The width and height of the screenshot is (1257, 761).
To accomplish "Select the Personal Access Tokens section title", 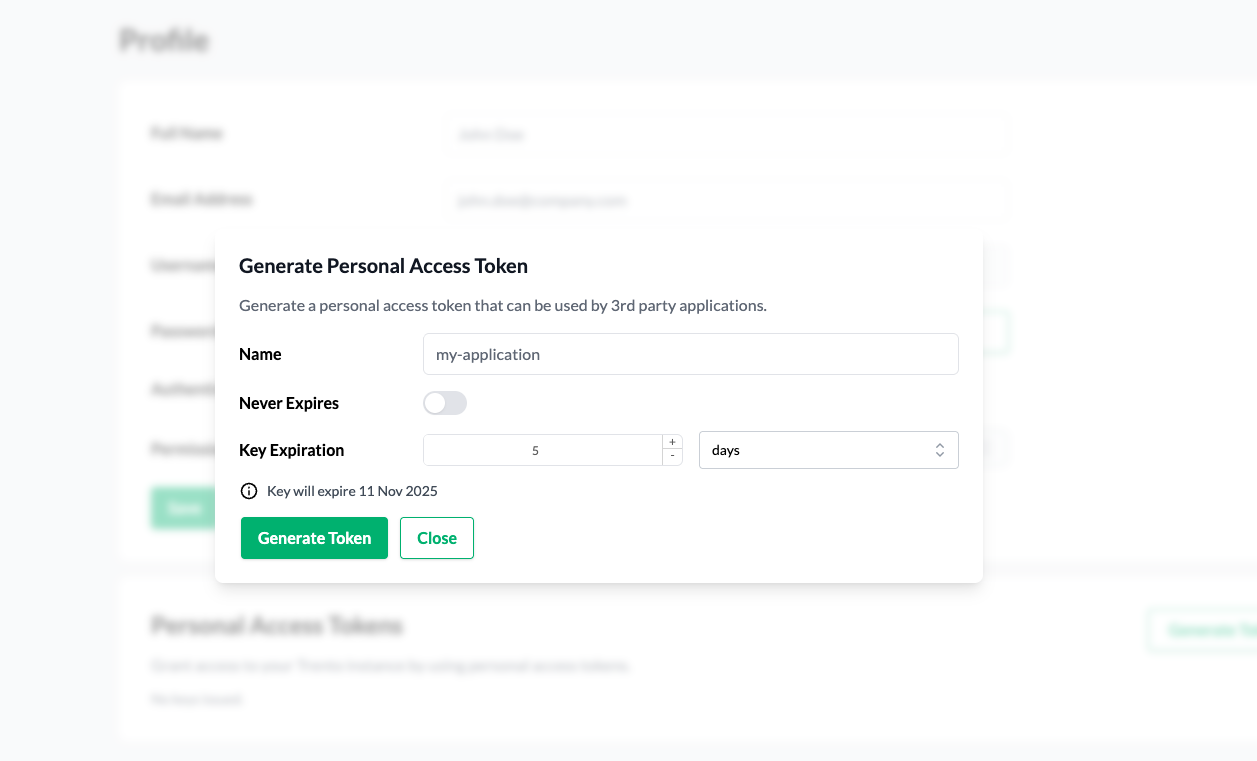I will click(277, 625).
